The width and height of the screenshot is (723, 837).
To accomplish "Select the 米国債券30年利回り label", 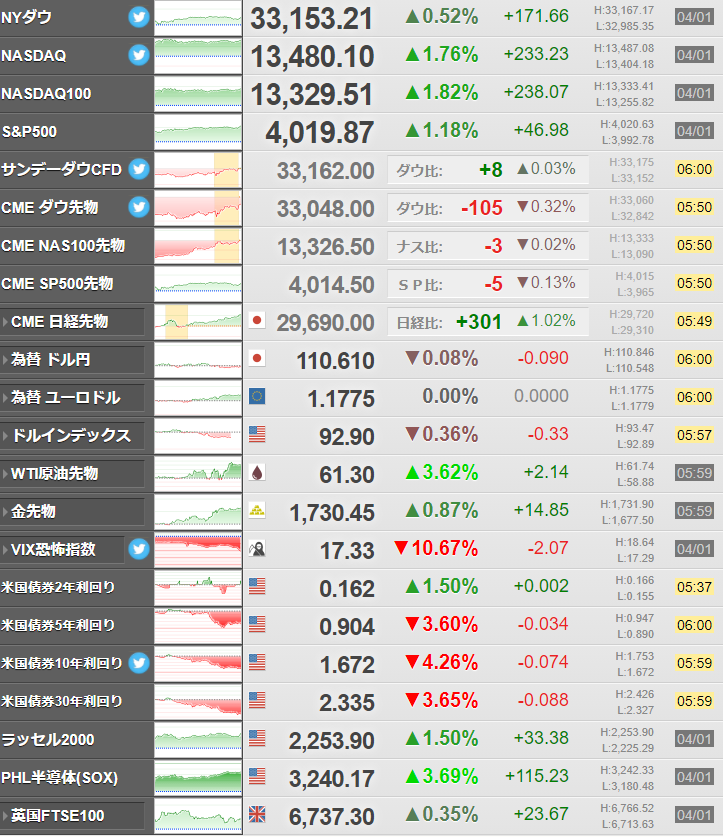I will [x=62, y=701].
